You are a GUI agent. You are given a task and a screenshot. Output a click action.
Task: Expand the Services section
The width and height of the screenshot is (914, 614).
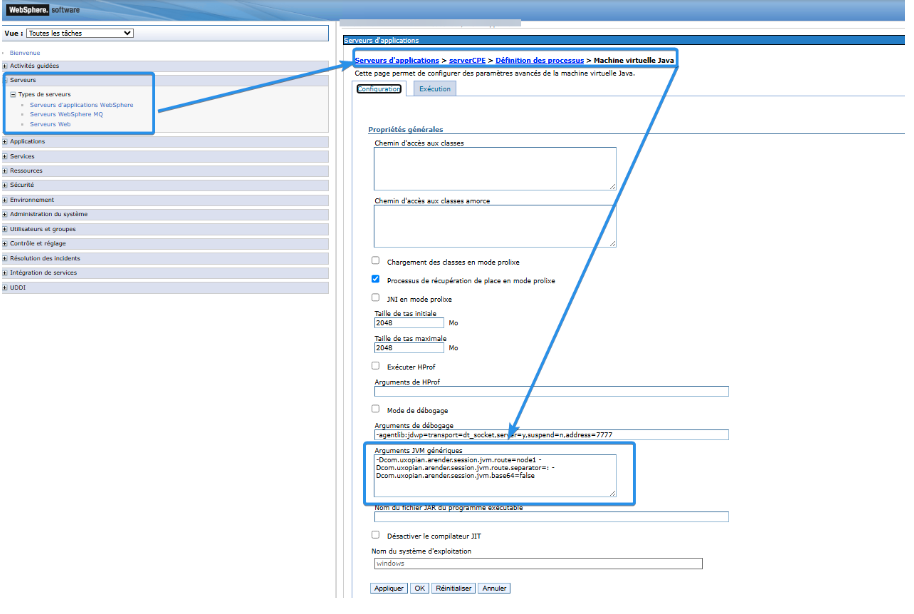(x=5, y=156)
